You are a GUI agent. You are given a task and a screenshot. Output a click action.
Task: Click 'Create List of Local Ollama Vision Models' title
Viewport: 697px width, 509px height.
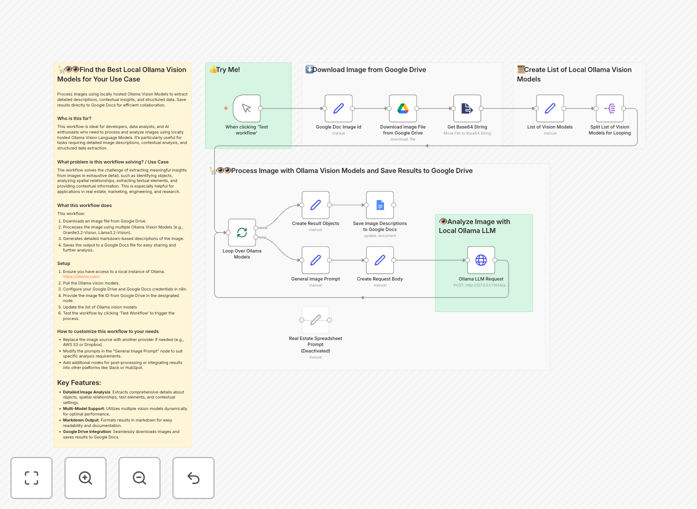click(574, 74)
